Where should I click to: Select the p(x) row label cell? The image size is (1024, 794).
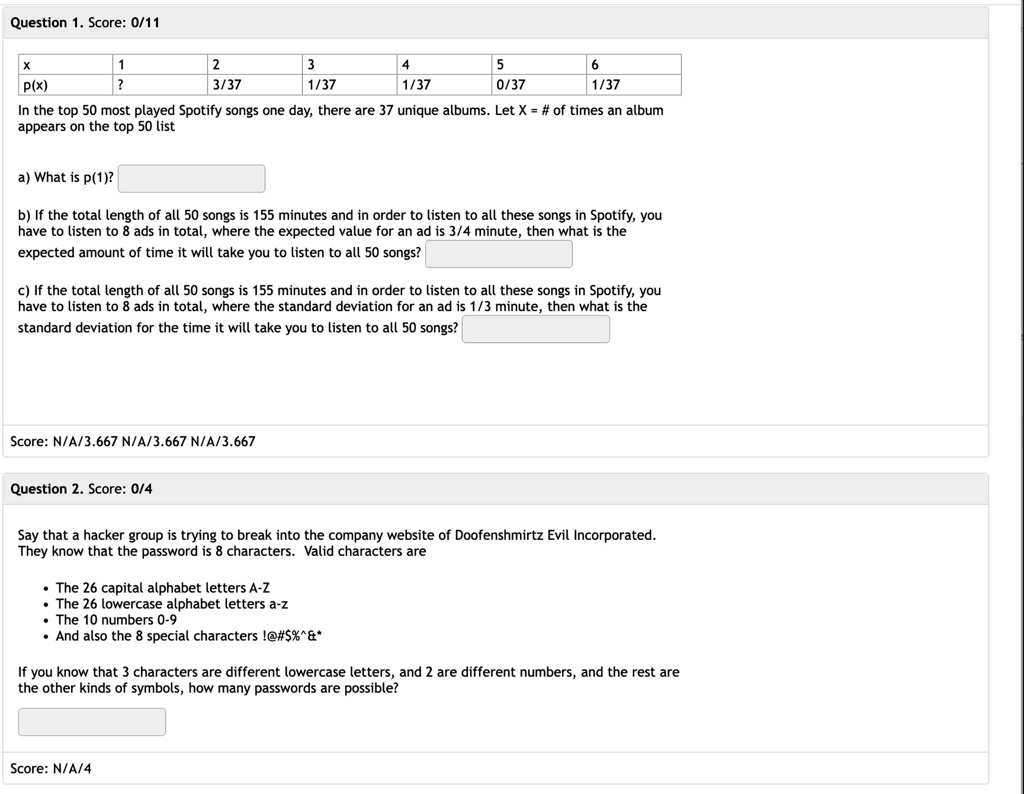(65, 85)
